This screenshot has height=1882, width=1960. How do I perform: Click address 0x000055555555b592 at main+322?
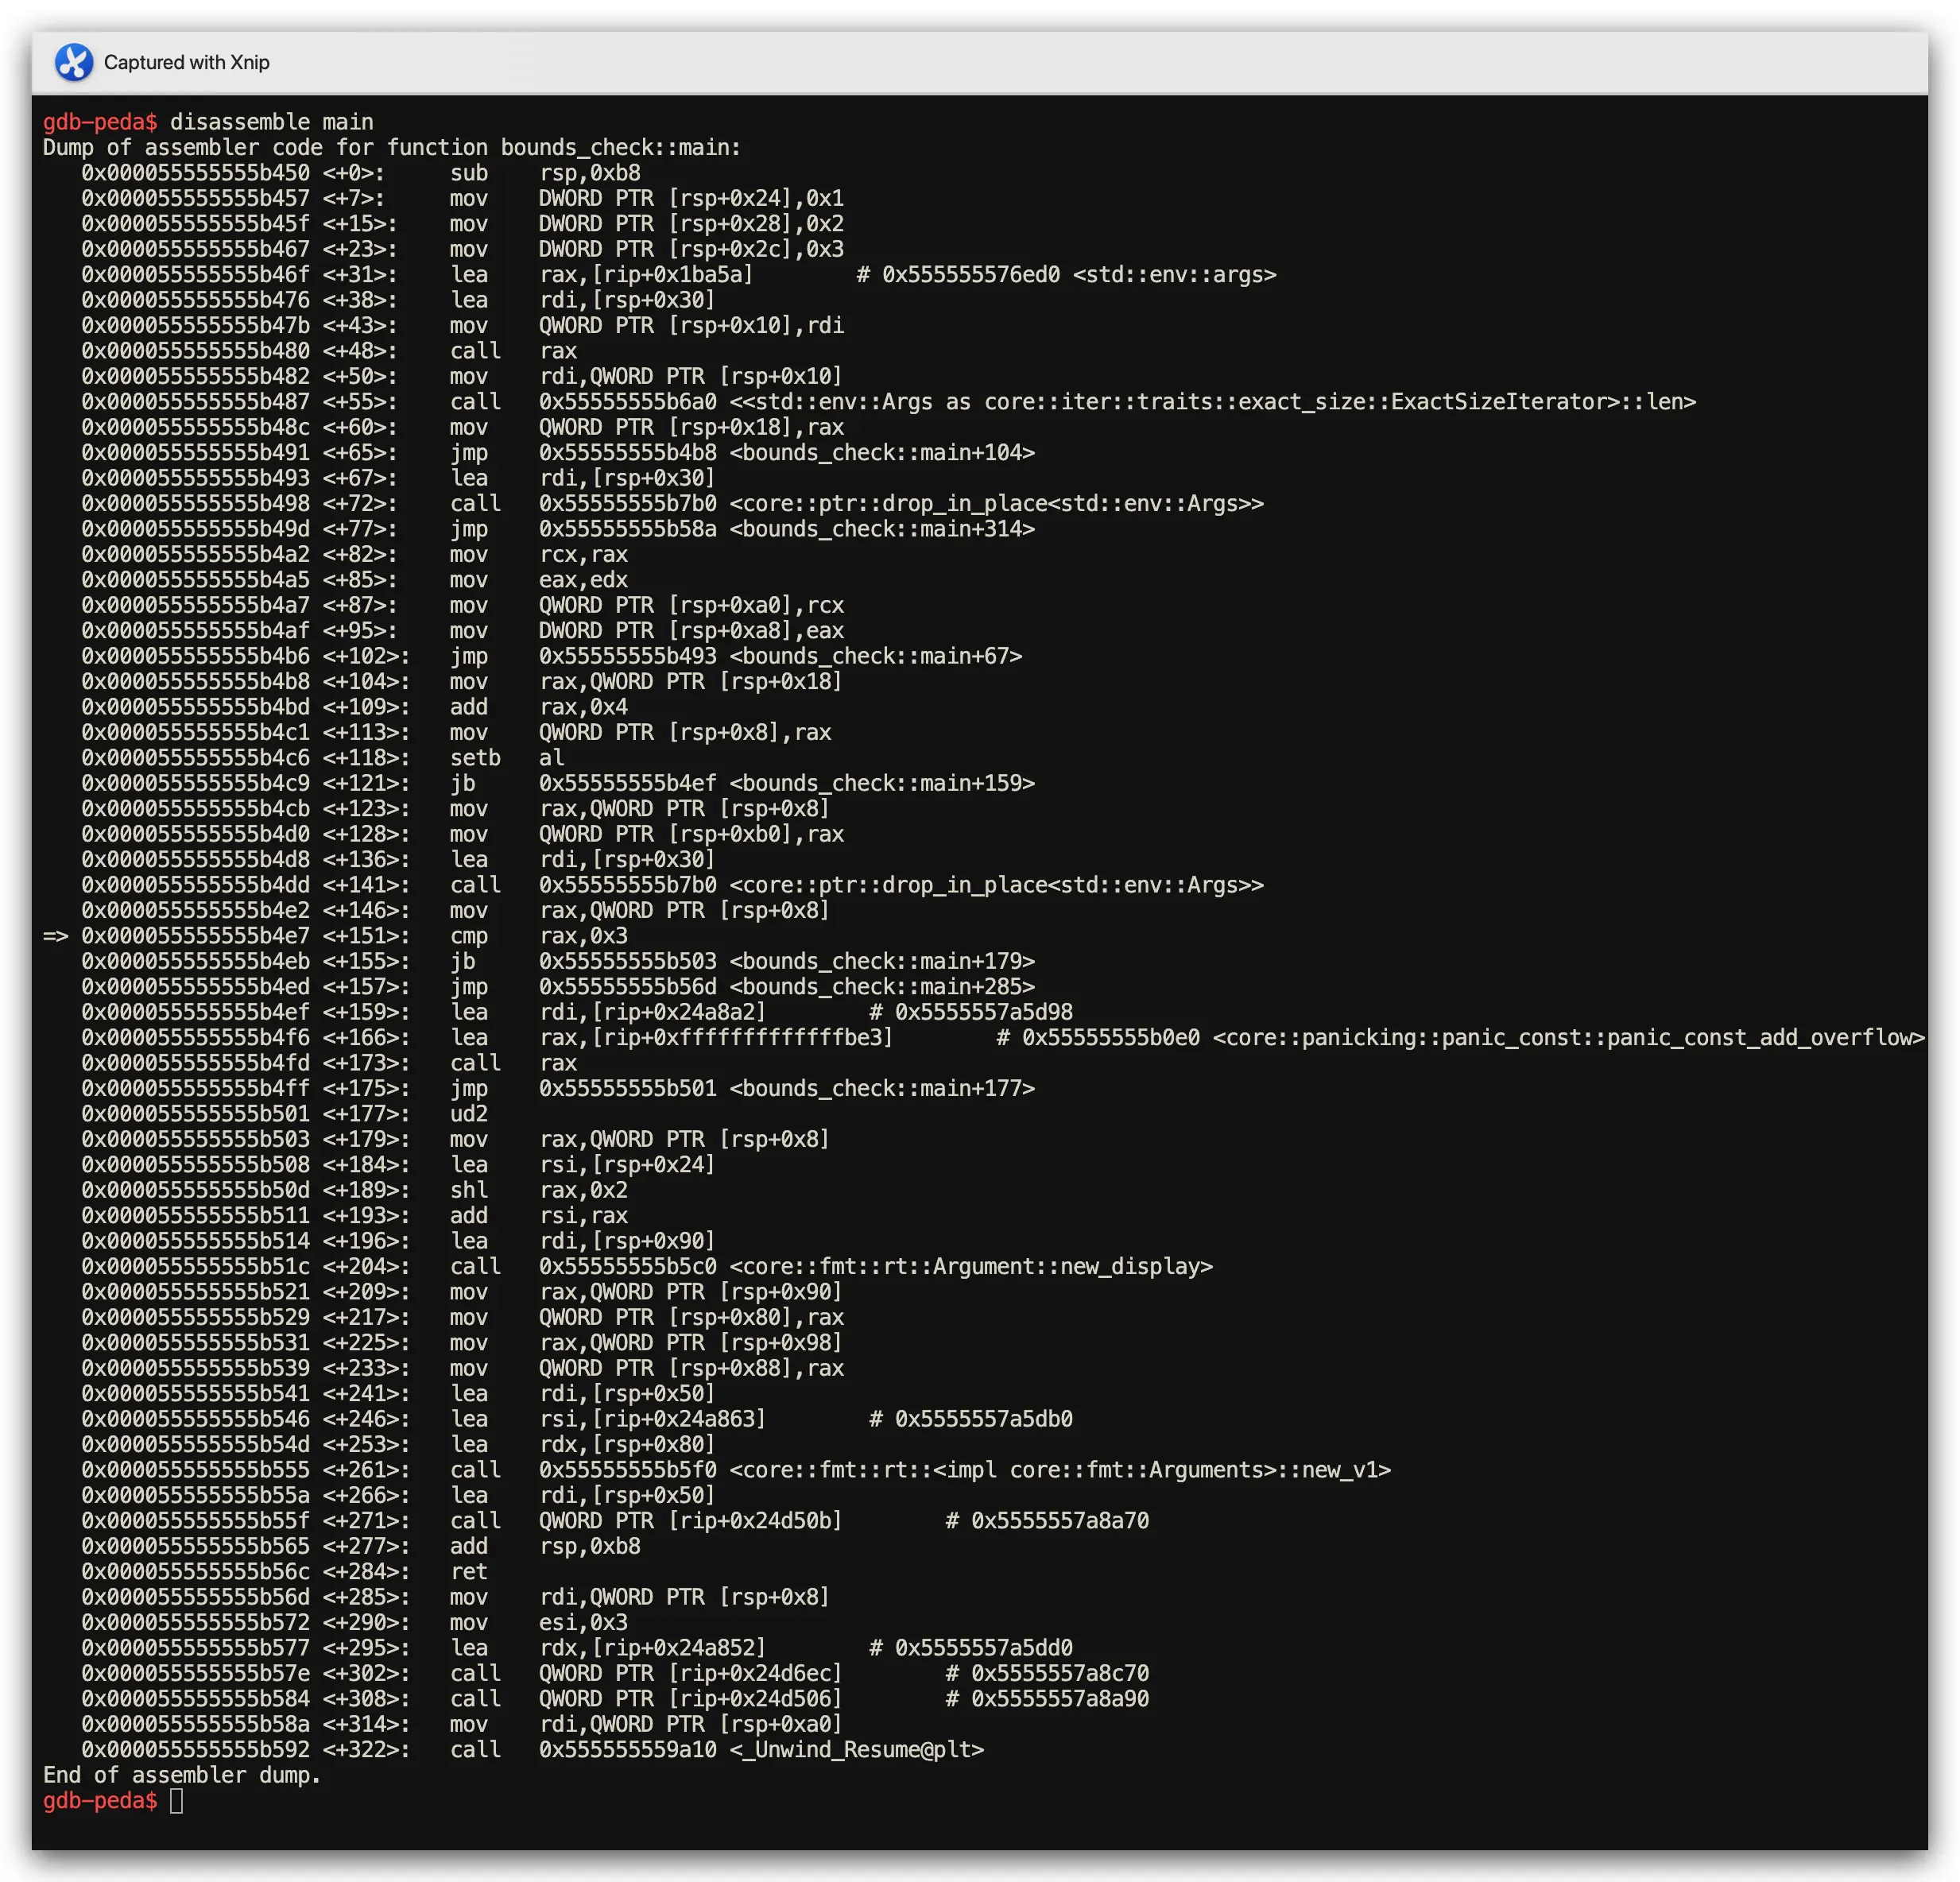196,1750
